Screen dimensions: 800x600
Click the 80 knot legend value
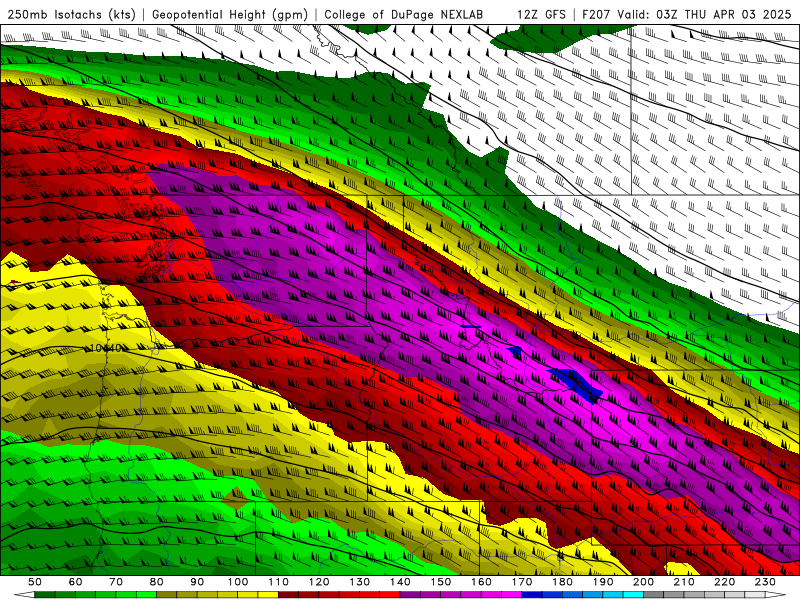[157, 582]
